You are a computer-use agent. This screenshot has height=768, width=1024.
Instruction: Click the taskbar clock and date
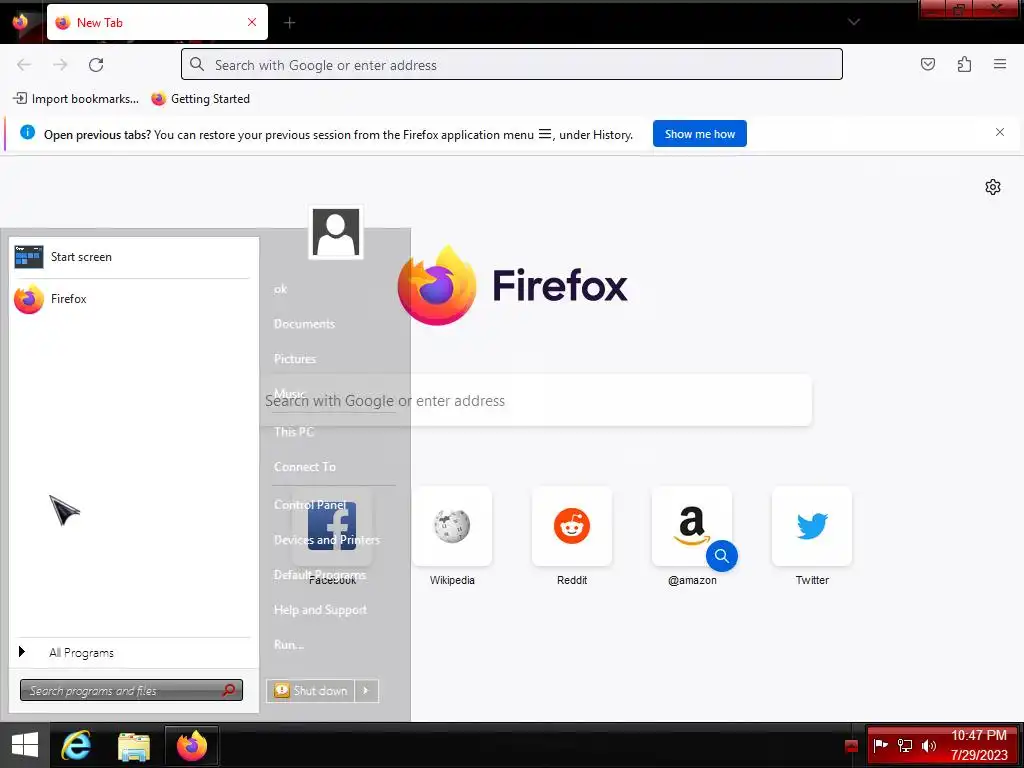pyautogui.click(x=979, y=745)
